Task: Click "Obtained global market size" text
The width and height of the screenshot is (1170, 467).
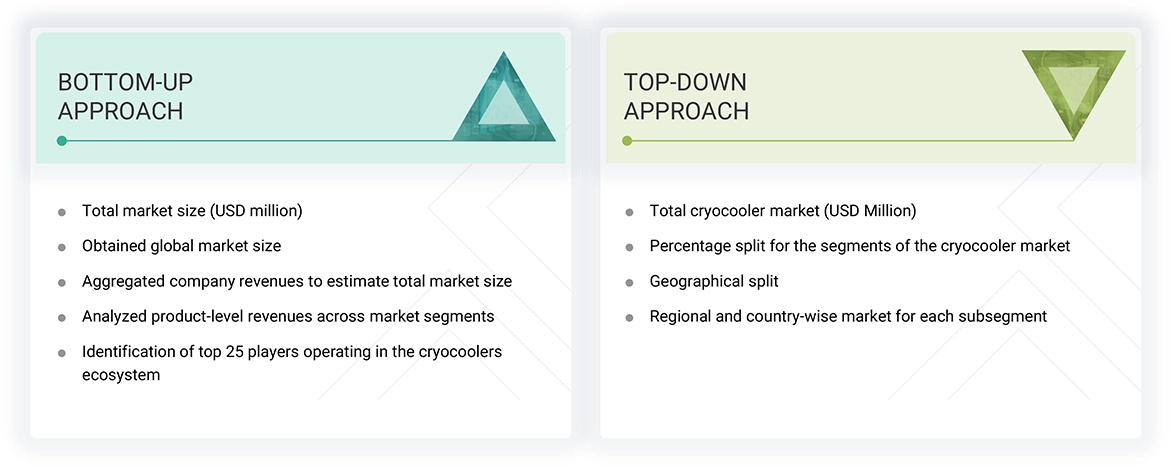Action: 181,246
